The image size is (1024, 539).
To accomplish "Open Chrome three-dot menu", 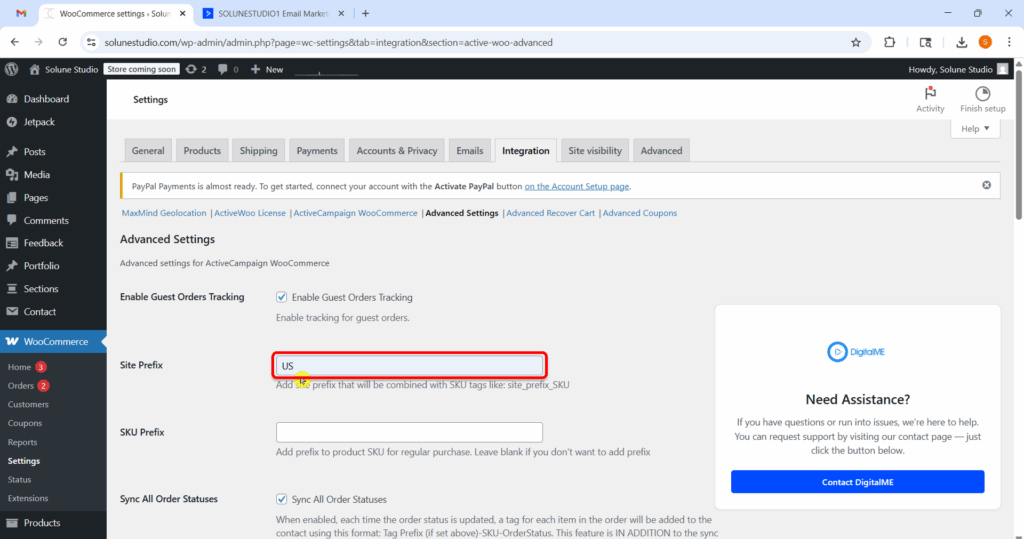I will [x=1009, y=42].
